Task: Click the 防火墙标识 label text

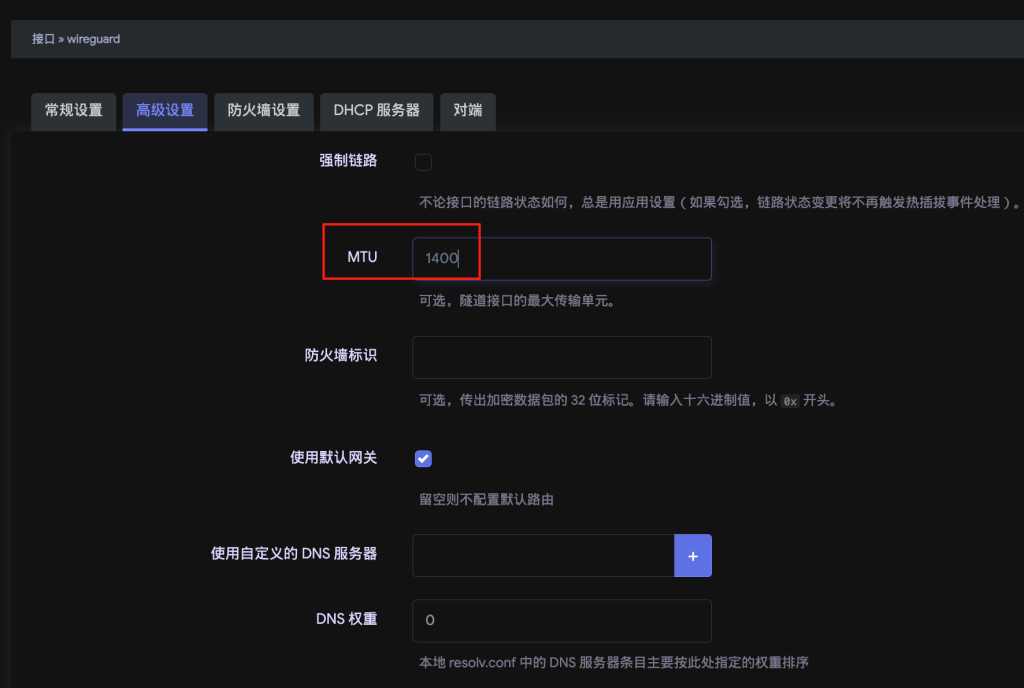Action: 341,356
